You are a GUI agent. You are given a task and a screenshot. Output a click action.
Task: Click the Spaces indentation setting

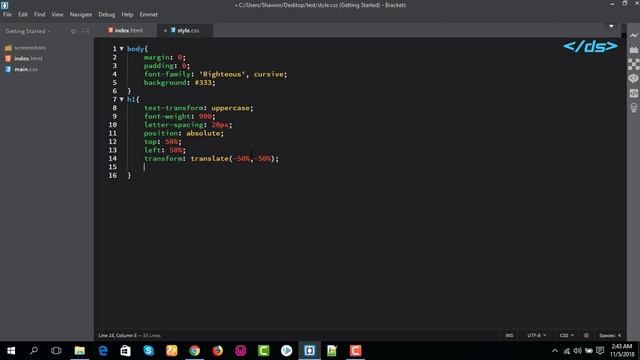(610, 335)
